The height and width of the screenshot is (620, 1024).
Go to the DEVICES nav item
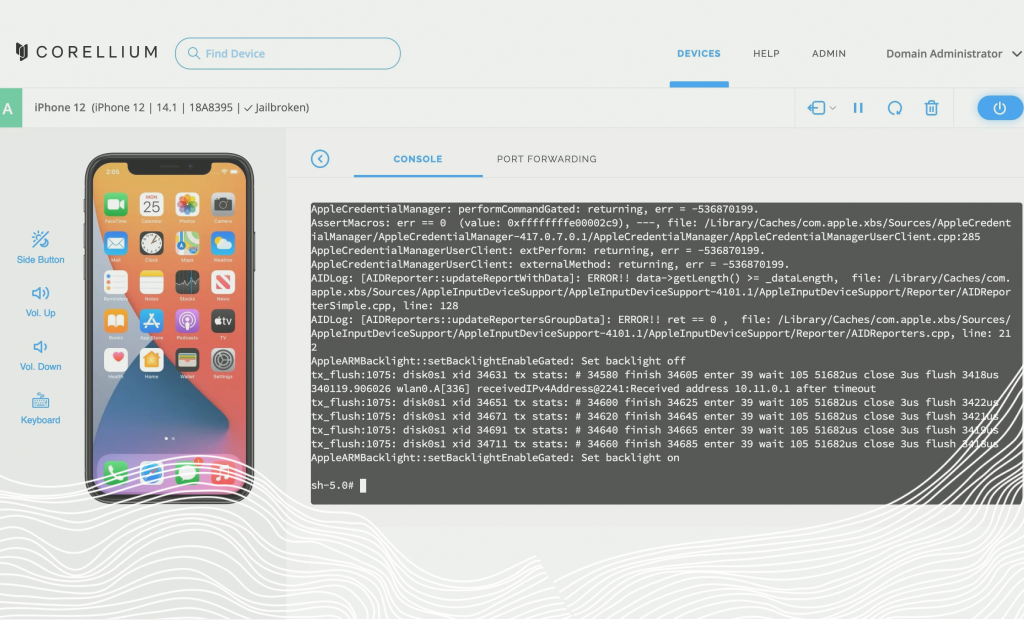coord(699,54)
